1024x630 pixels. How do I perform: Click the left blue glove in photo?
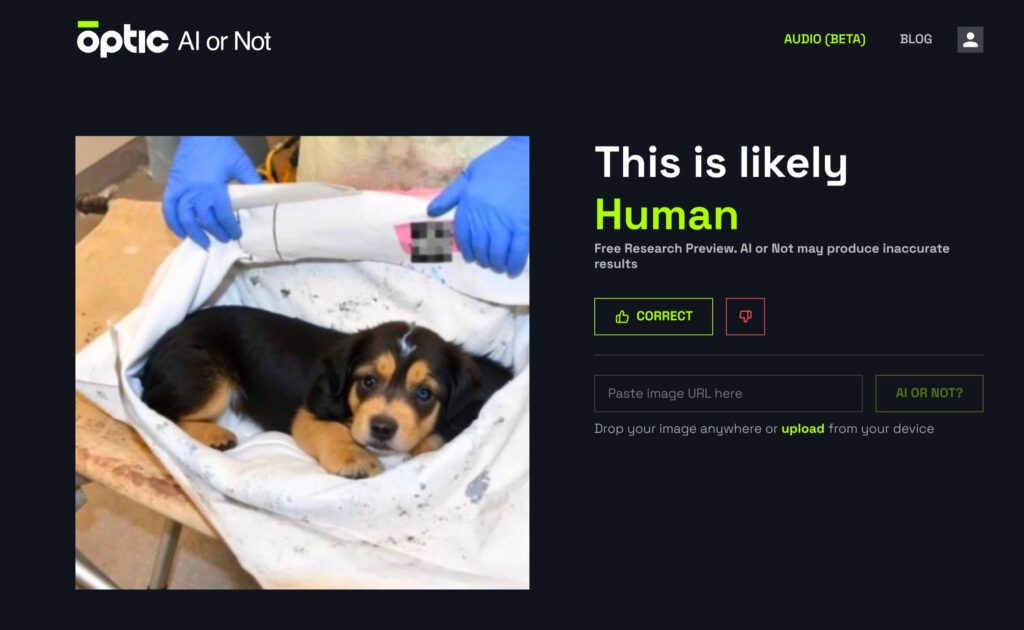[x=208, y=189]
